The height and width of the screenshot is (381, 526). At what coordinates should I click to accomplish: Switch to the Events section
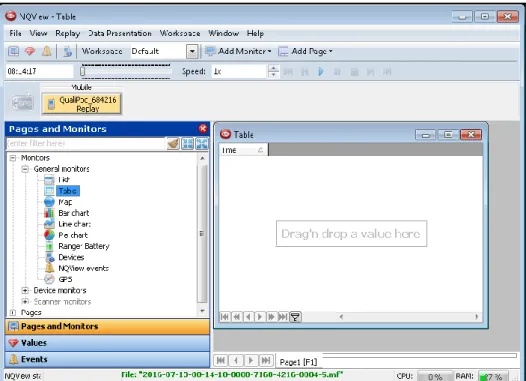click(107, 359)
